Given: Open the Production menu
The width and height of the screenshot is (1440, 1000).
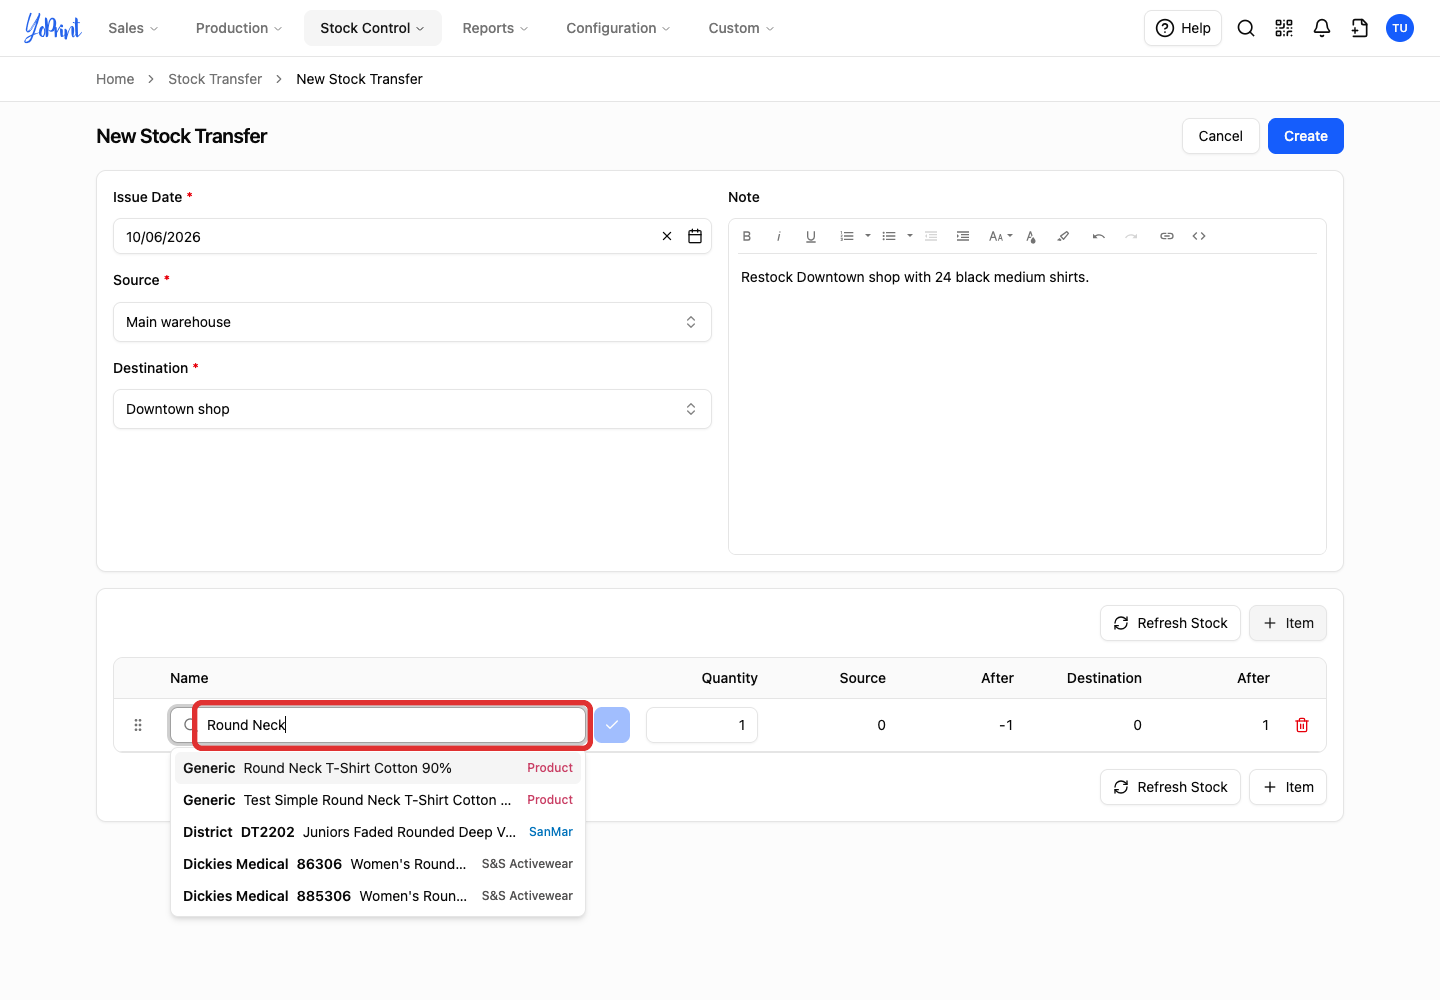Looking at the screenshot, I should 239,28.
